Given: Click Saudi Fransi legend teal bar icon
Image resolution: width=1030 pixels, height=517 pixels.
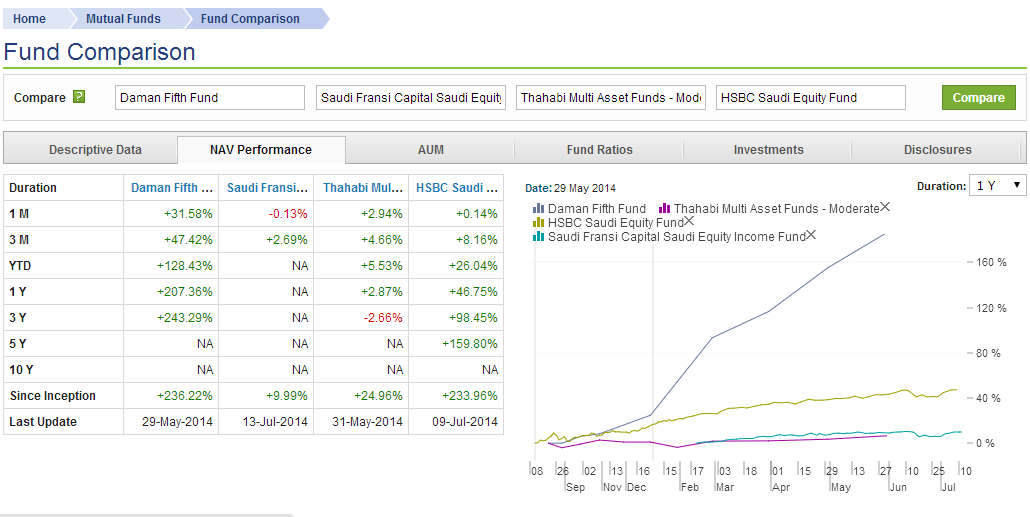Looking at the screenshot, I should (x=539, y=236).
